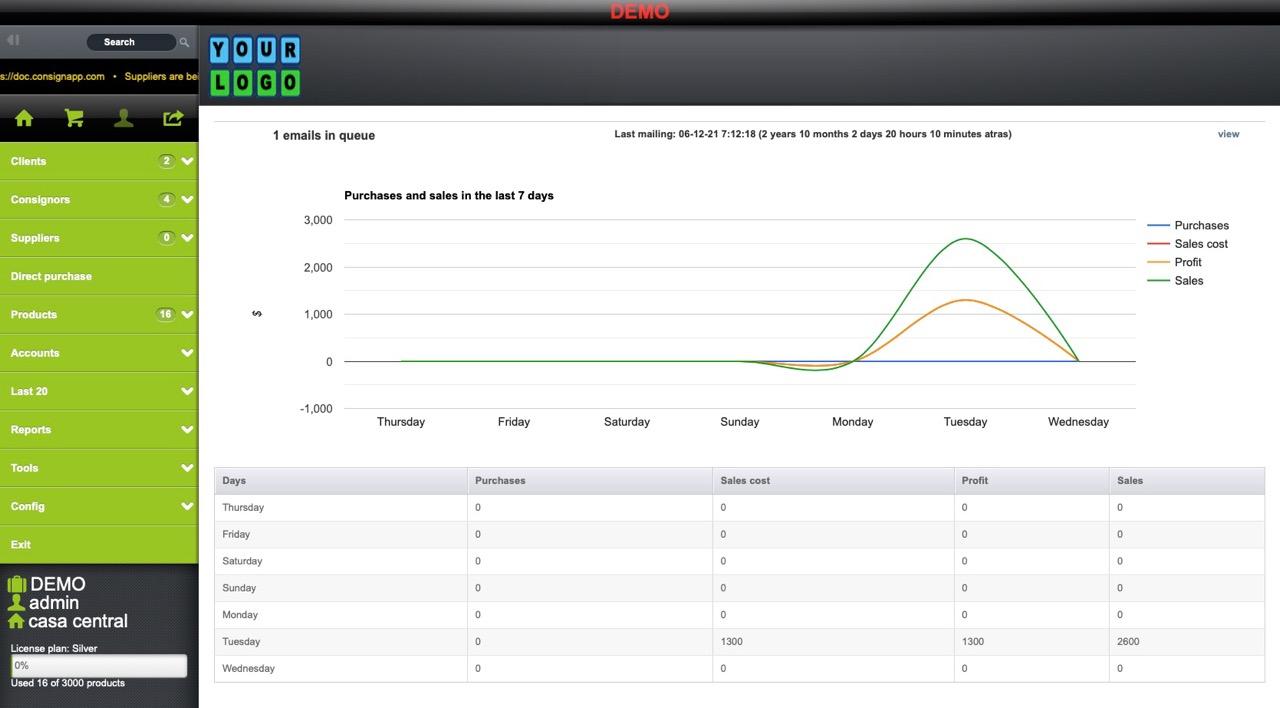The width and height of the screenshot is (1280, 708).
Task: Expand the Config menu chevron
Action: pos(187,507)
